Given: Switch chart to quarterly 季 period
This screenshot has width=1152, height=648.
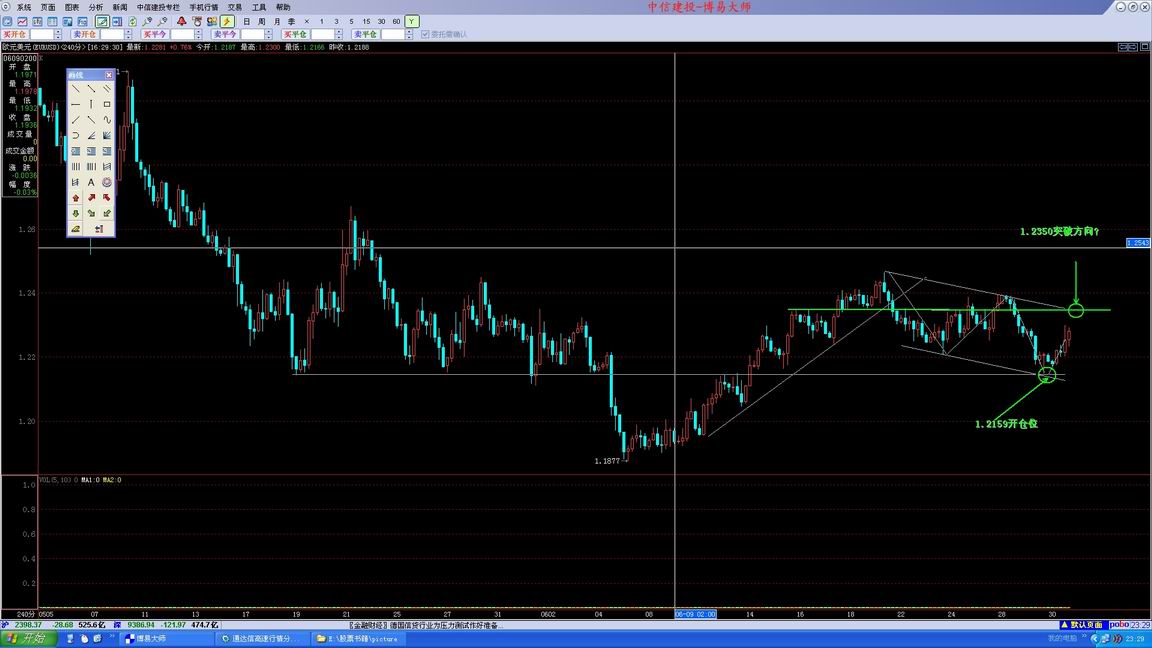Looking at the screenshot, I should tap(292, 21).
